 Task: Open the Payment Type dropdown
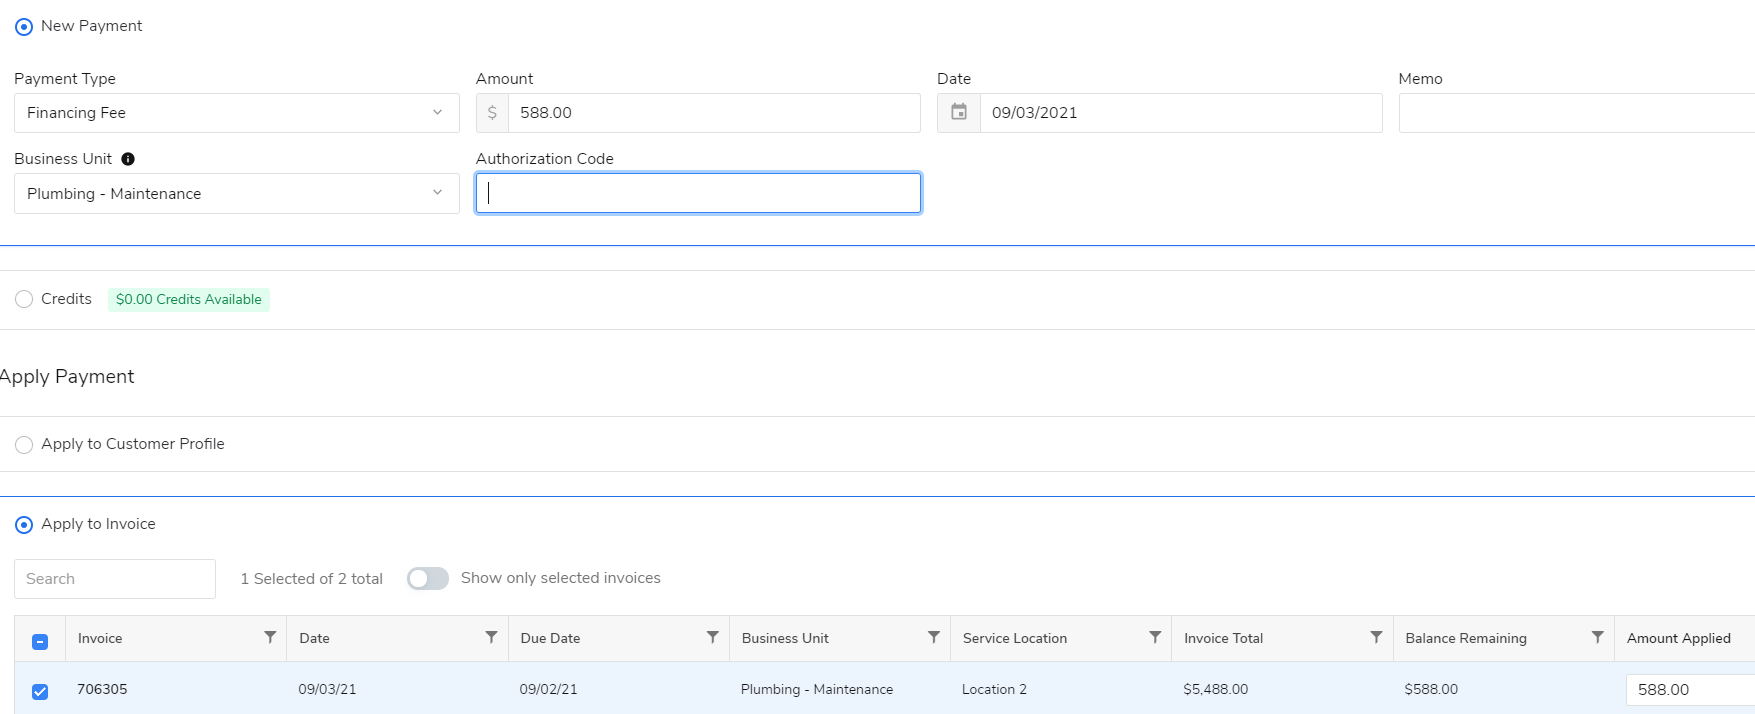[237, 113]
